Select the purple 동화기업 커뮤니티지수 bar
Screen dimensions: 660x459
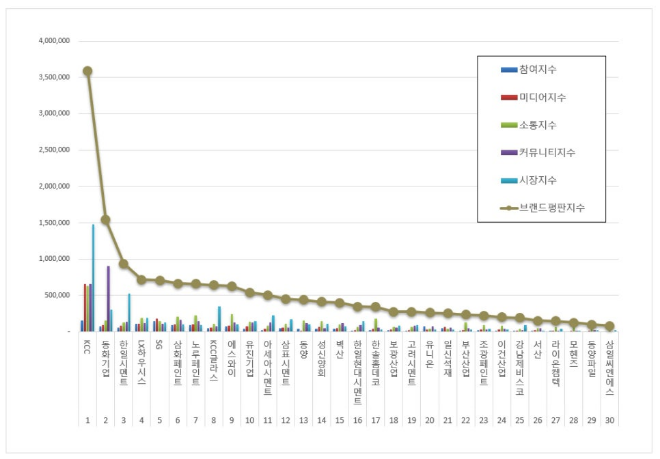pos(108,298)
